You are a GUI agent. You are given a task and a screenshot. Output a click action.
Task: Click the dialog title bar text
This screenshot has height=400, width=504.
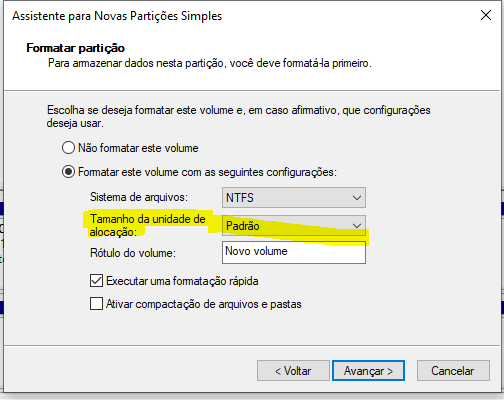tap(117, 16)
